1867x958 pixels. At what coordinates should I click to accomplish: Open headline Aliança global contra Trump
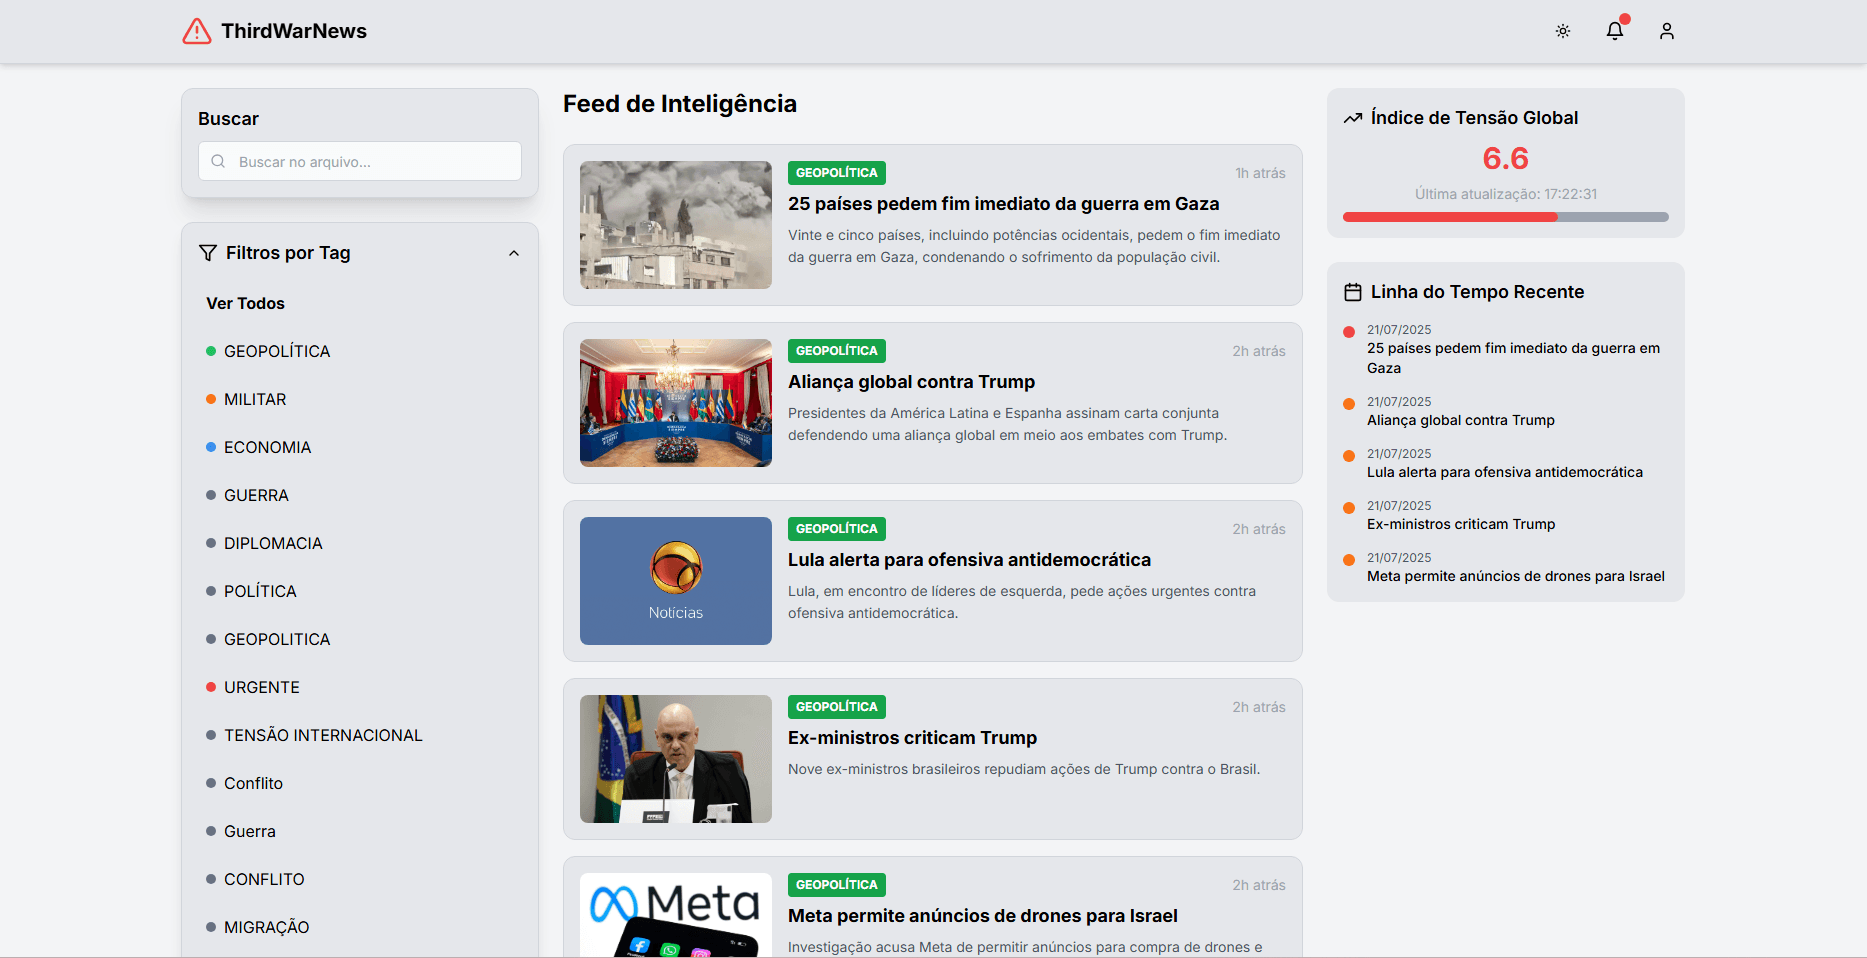click(x=911, y=382)
